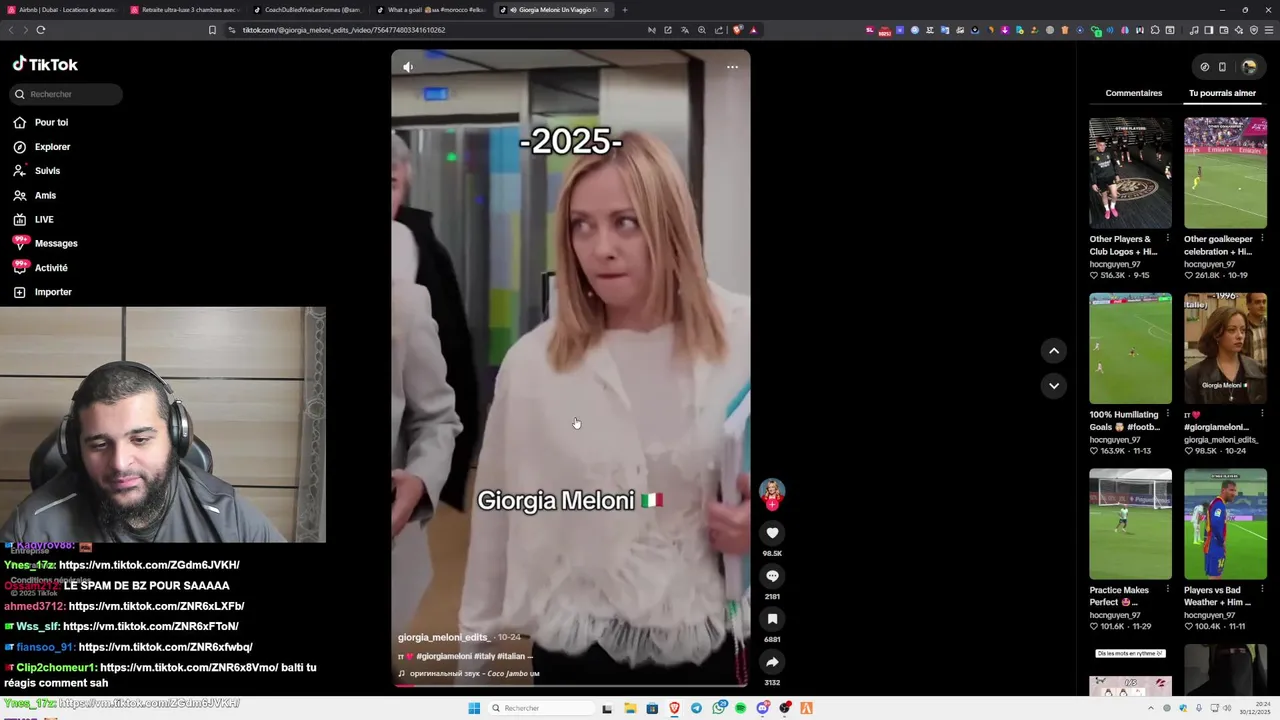The image size is (1280, 720).
Task: Open the Other Players & Club Logos video
Action: 1130,173
